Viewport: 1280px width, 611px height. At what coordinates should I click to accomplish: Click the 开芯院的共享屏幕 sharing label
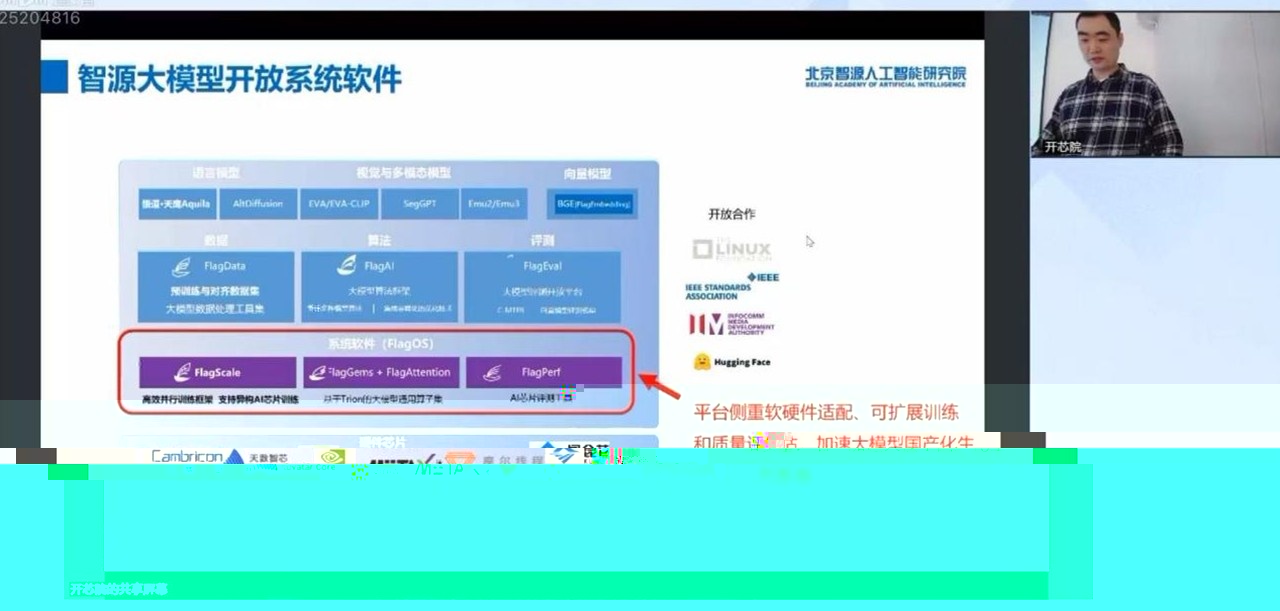tap(118, 590)
